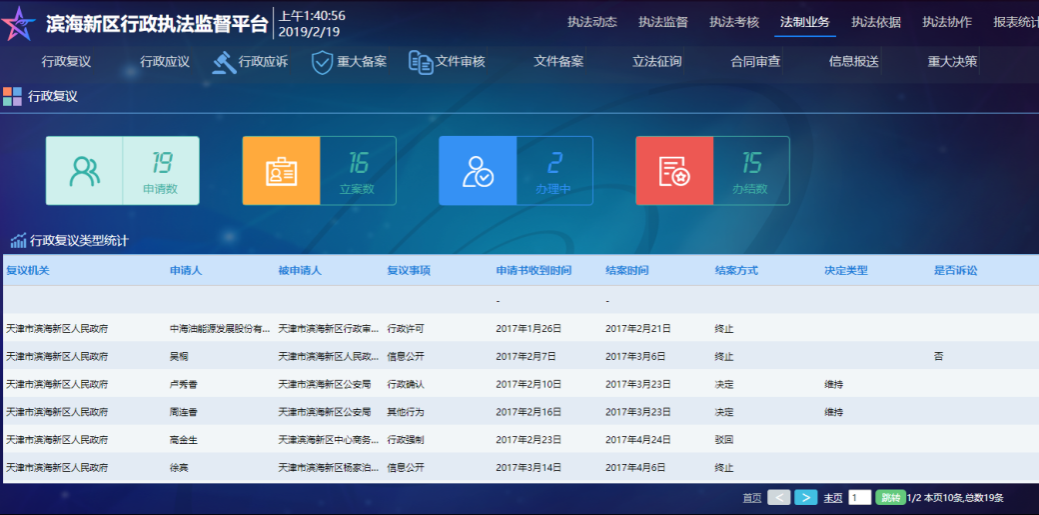This screenshot has width=1039, height=515.
Task: Click the 末页 pagination link
Action: [x=833, y=498]
